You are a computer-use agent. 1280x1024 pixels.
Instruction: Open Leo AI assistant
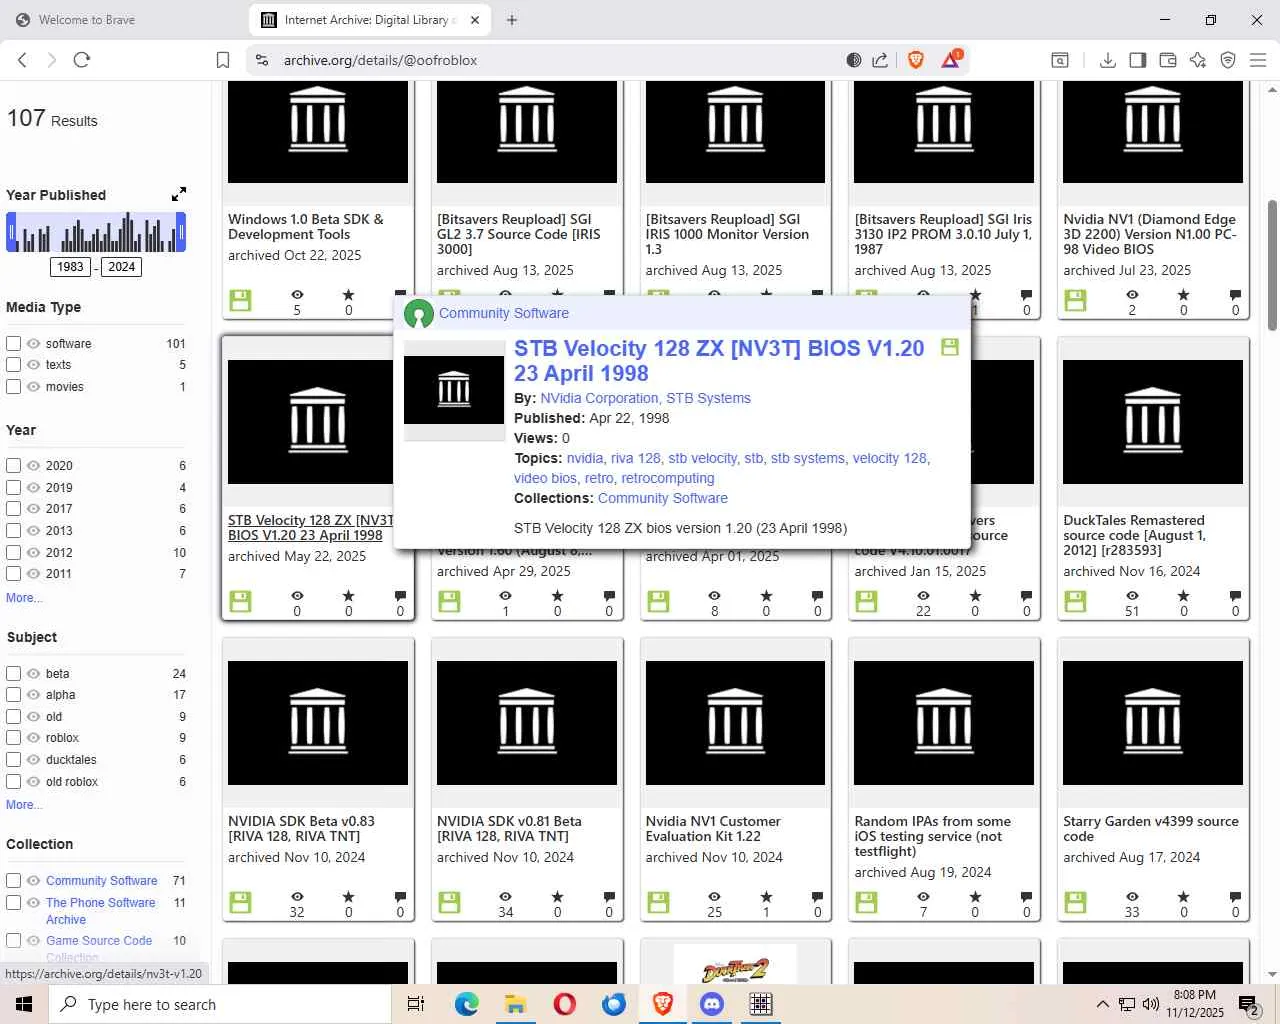point(1198,60)
